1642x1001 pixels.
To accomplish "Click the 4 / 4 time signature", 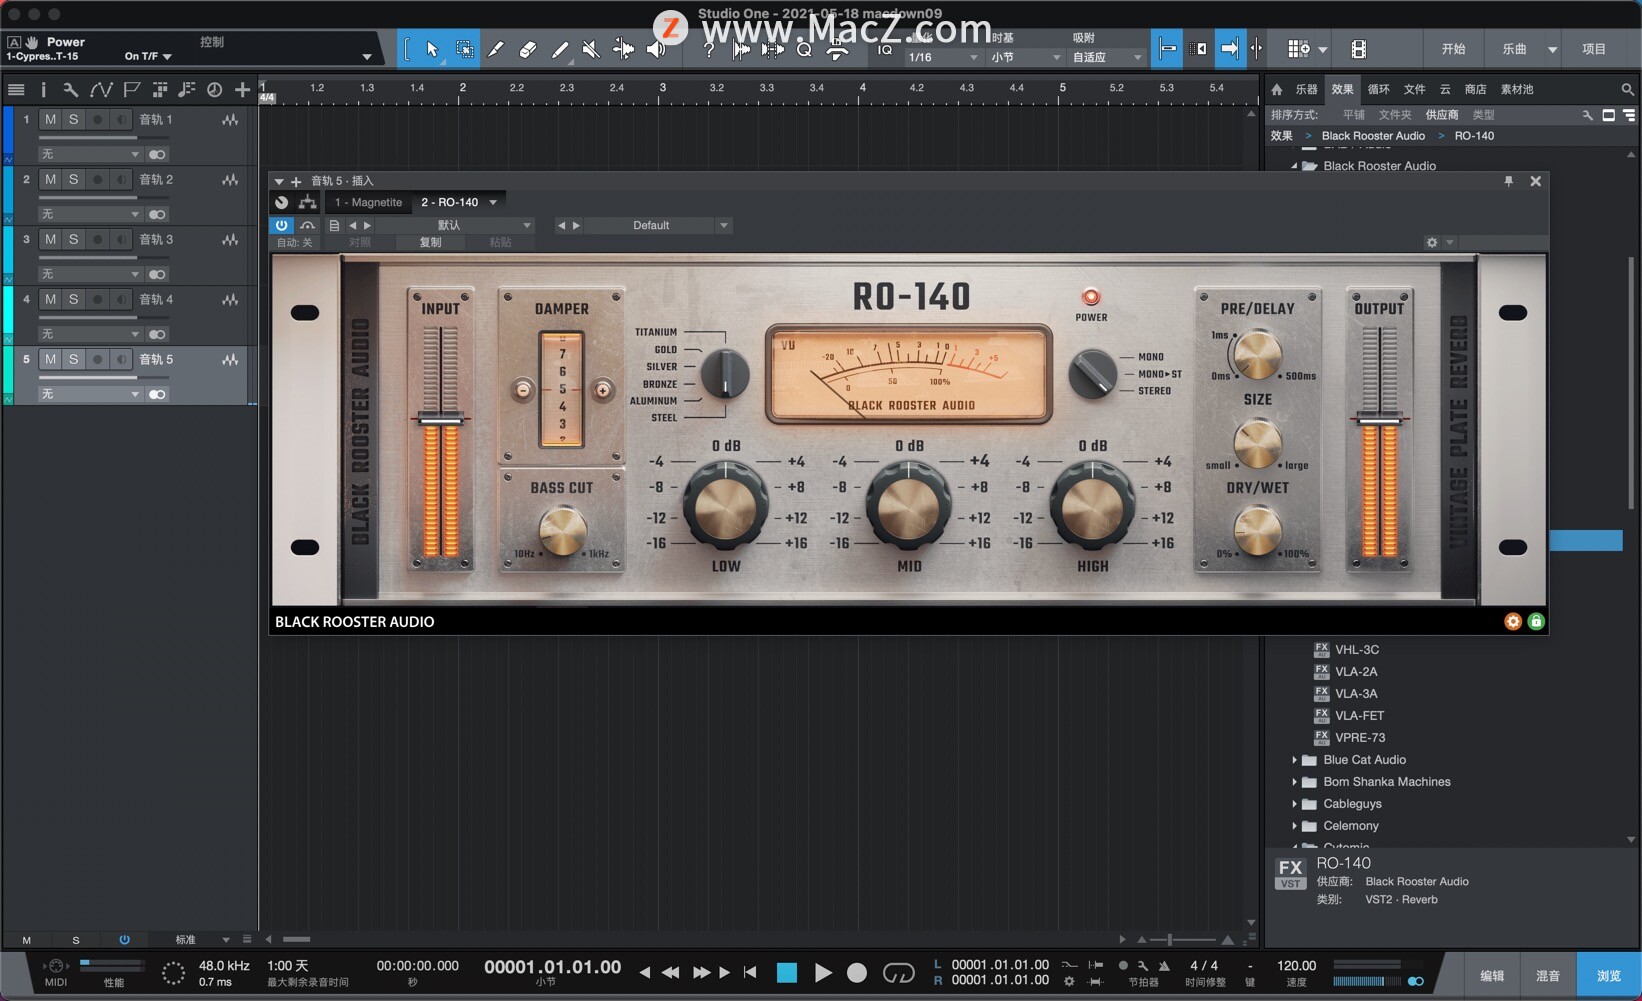I will tap(1204, 966).
